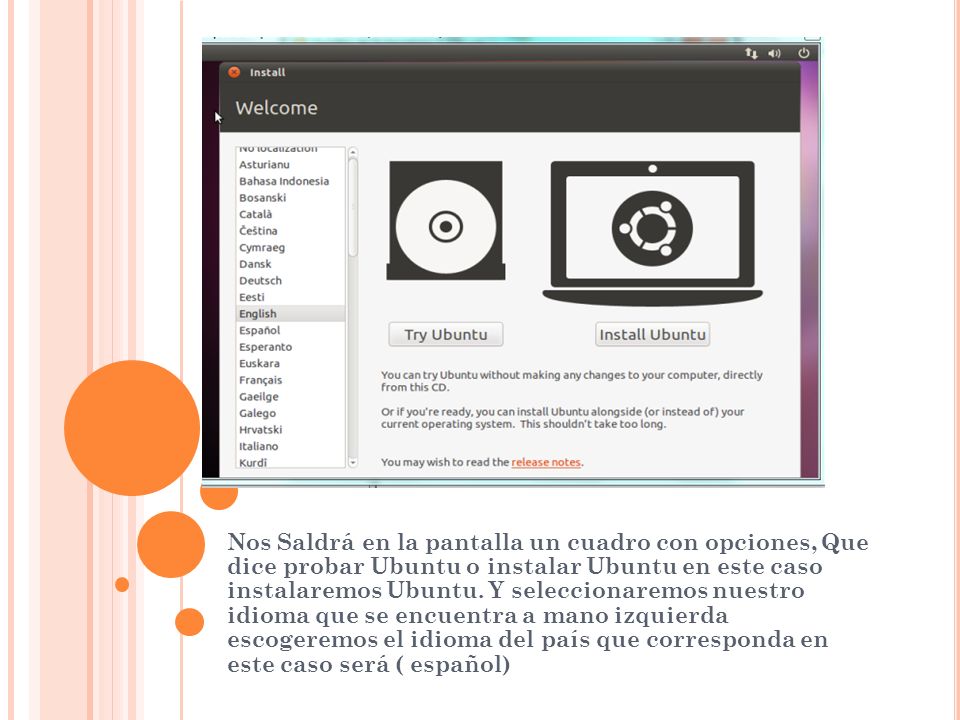The image size is (960, 720).
Task: Choose Euskara language
Action: [x=291, y=363]
